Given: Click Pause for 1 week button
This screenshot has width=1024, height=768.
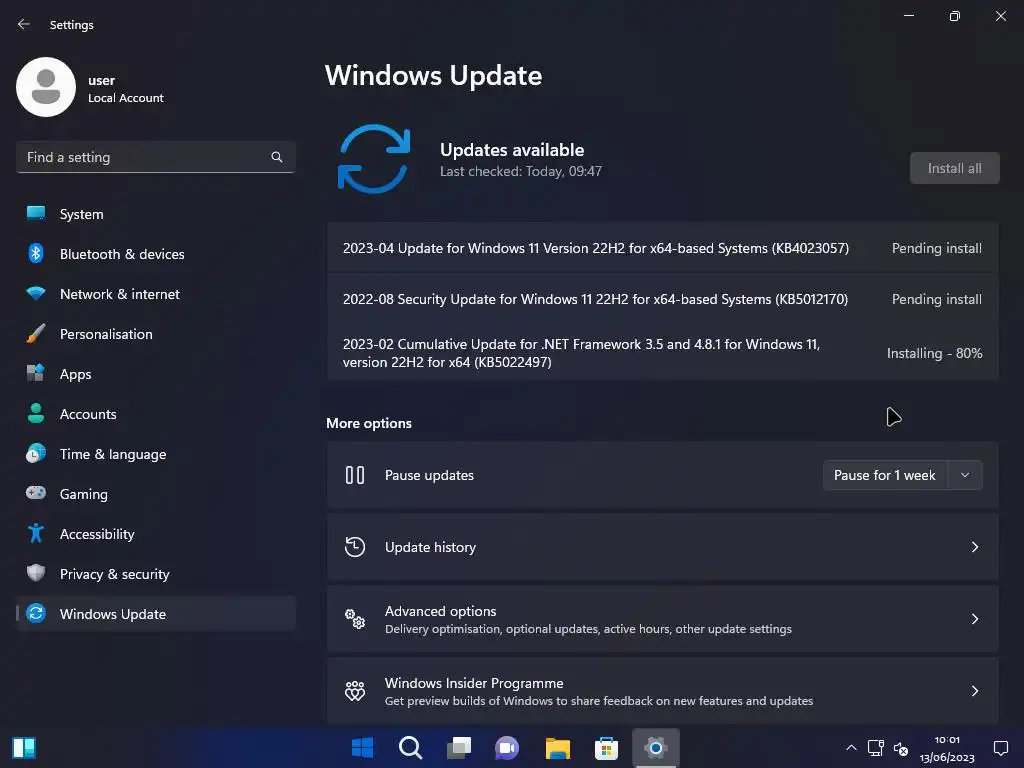Looking at the screenshot, I should click(x=885, y=475).
